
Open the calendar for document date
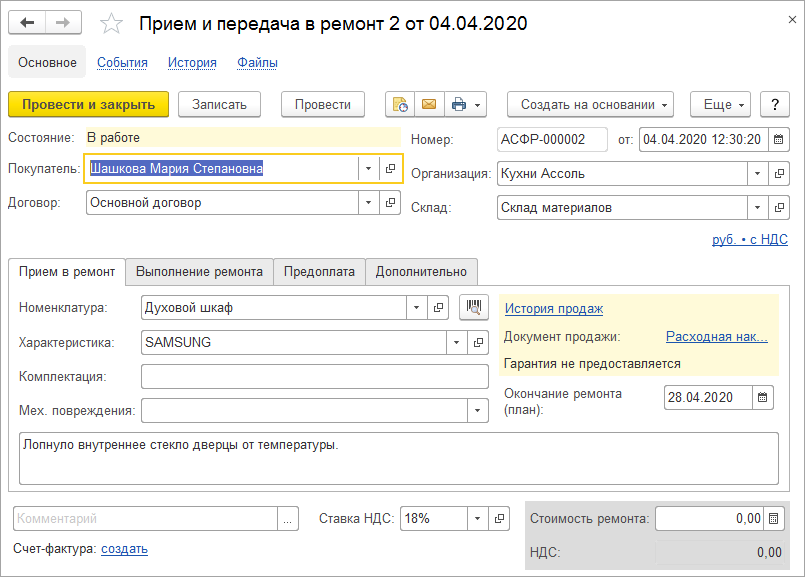click(x=779, y=140)
